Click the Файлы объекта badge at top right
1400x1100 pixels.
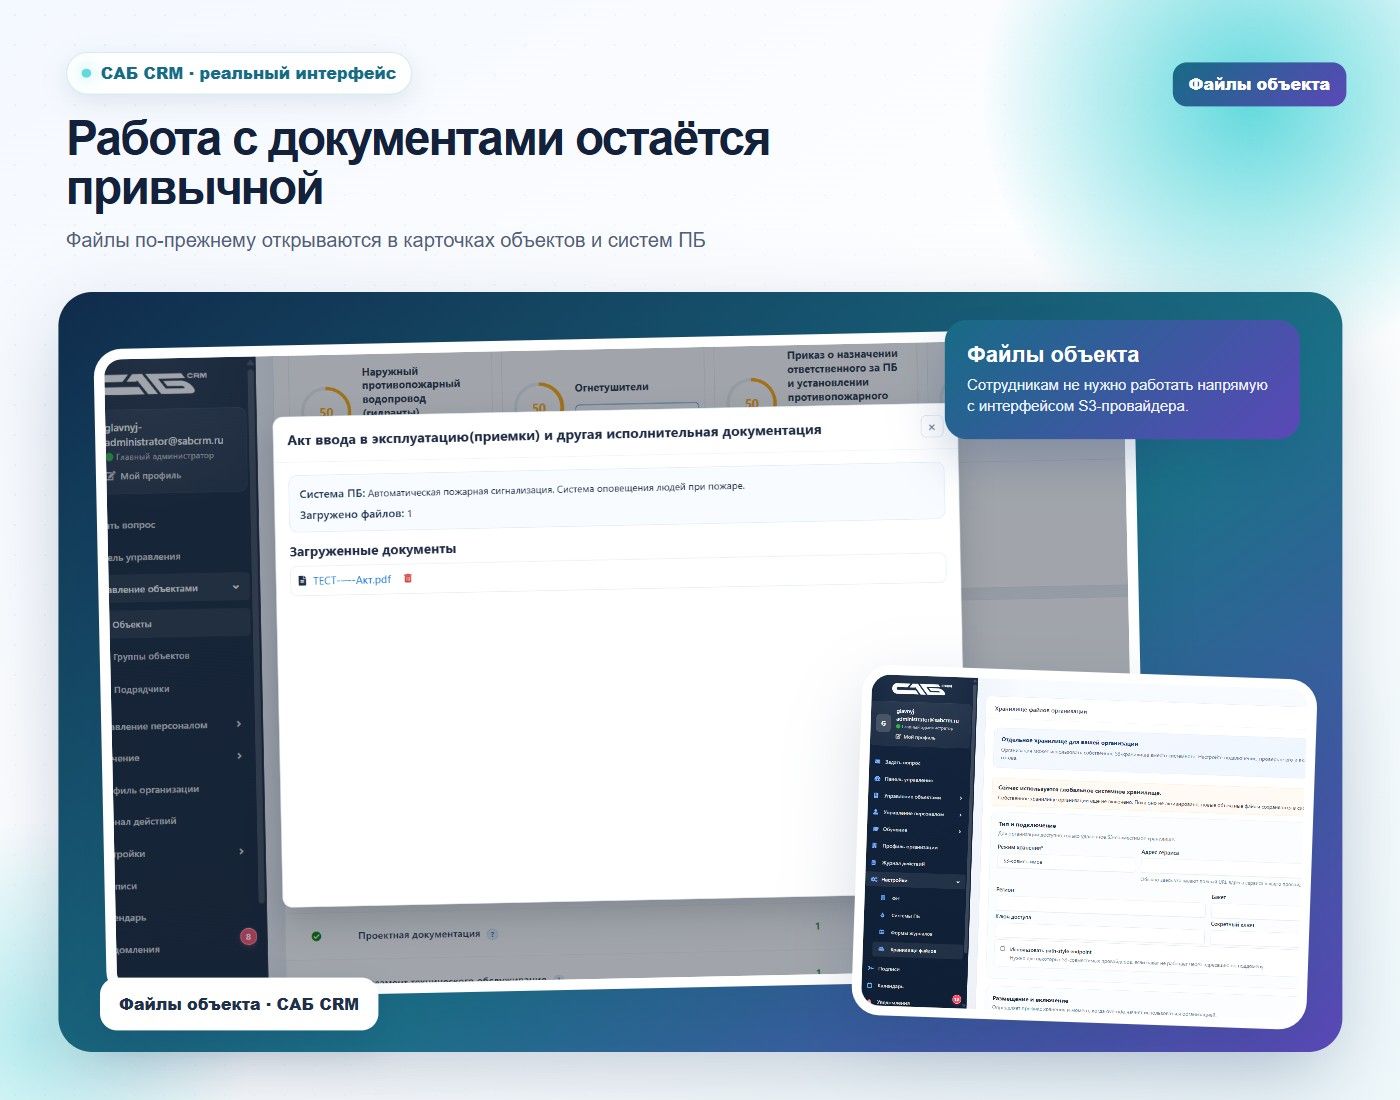coord(1259,84)
